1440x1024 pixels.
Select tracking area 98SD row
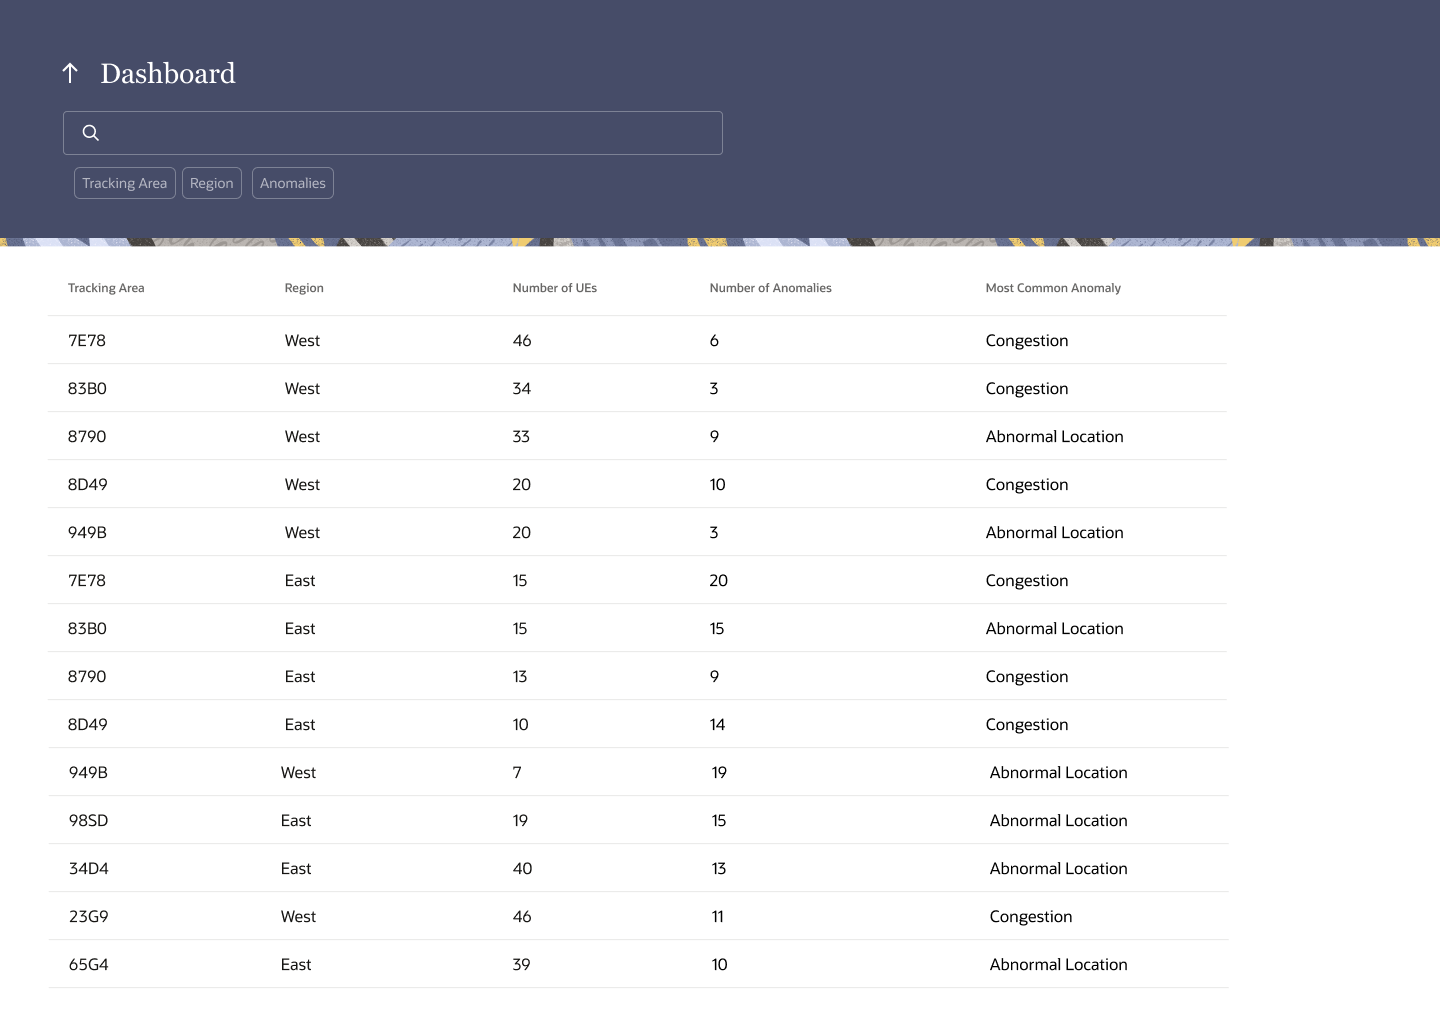[x=638, y=820]
